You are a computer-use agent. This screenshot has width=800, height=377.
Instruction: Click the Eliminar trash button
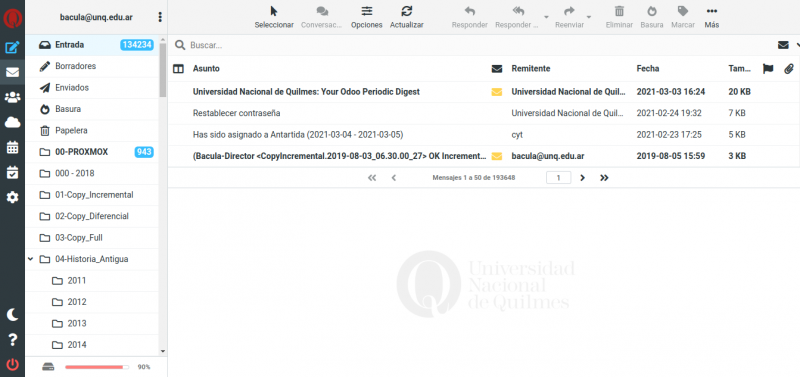tap(619, 17)
